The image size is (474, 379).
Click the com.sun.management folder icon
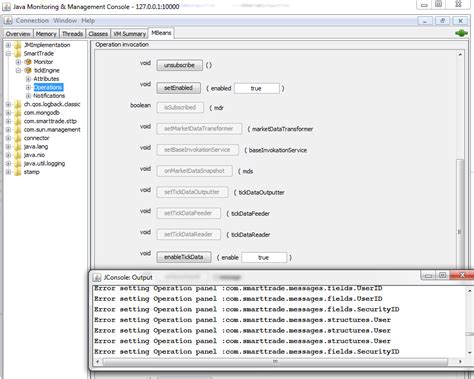click(18, 130)
